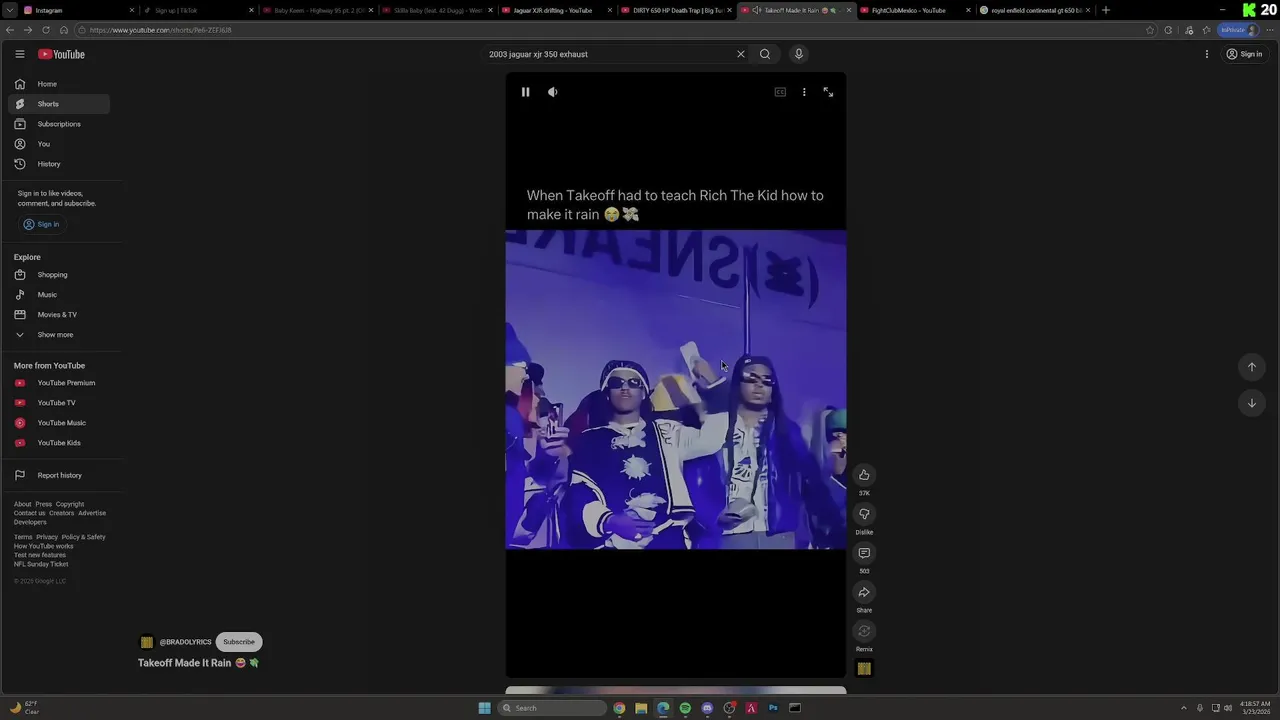Viewport: 1280px width, 720px height.
Task: Open the comments on the Short
Action: click(864, 553)
